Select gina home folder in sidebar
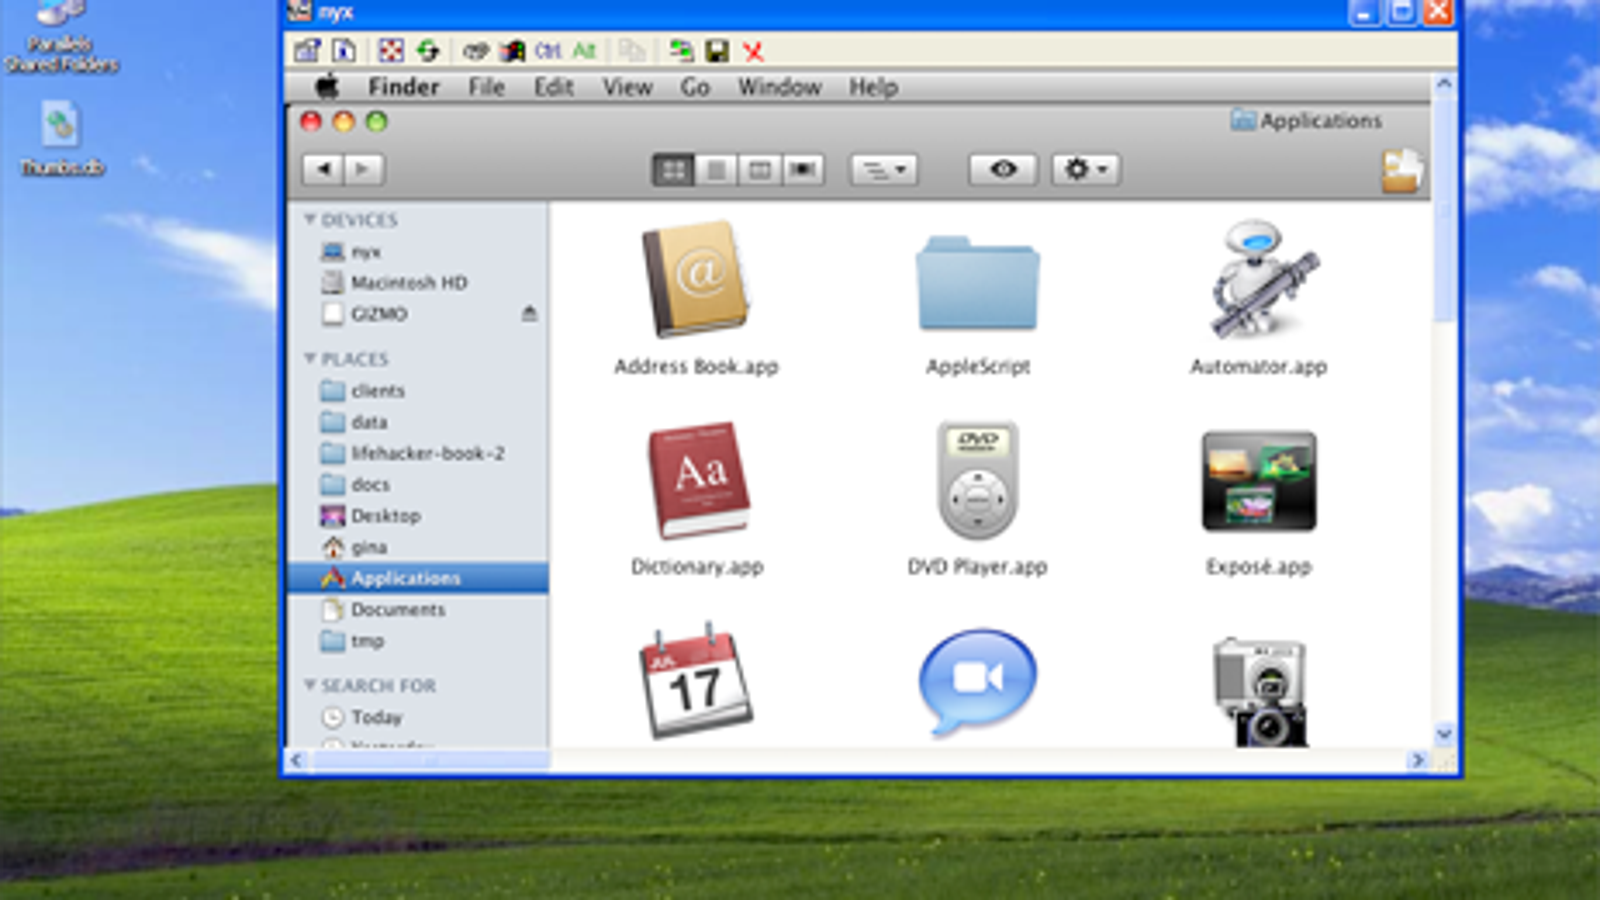Screen dimensions: 1600x900 [x=417, y=547]
